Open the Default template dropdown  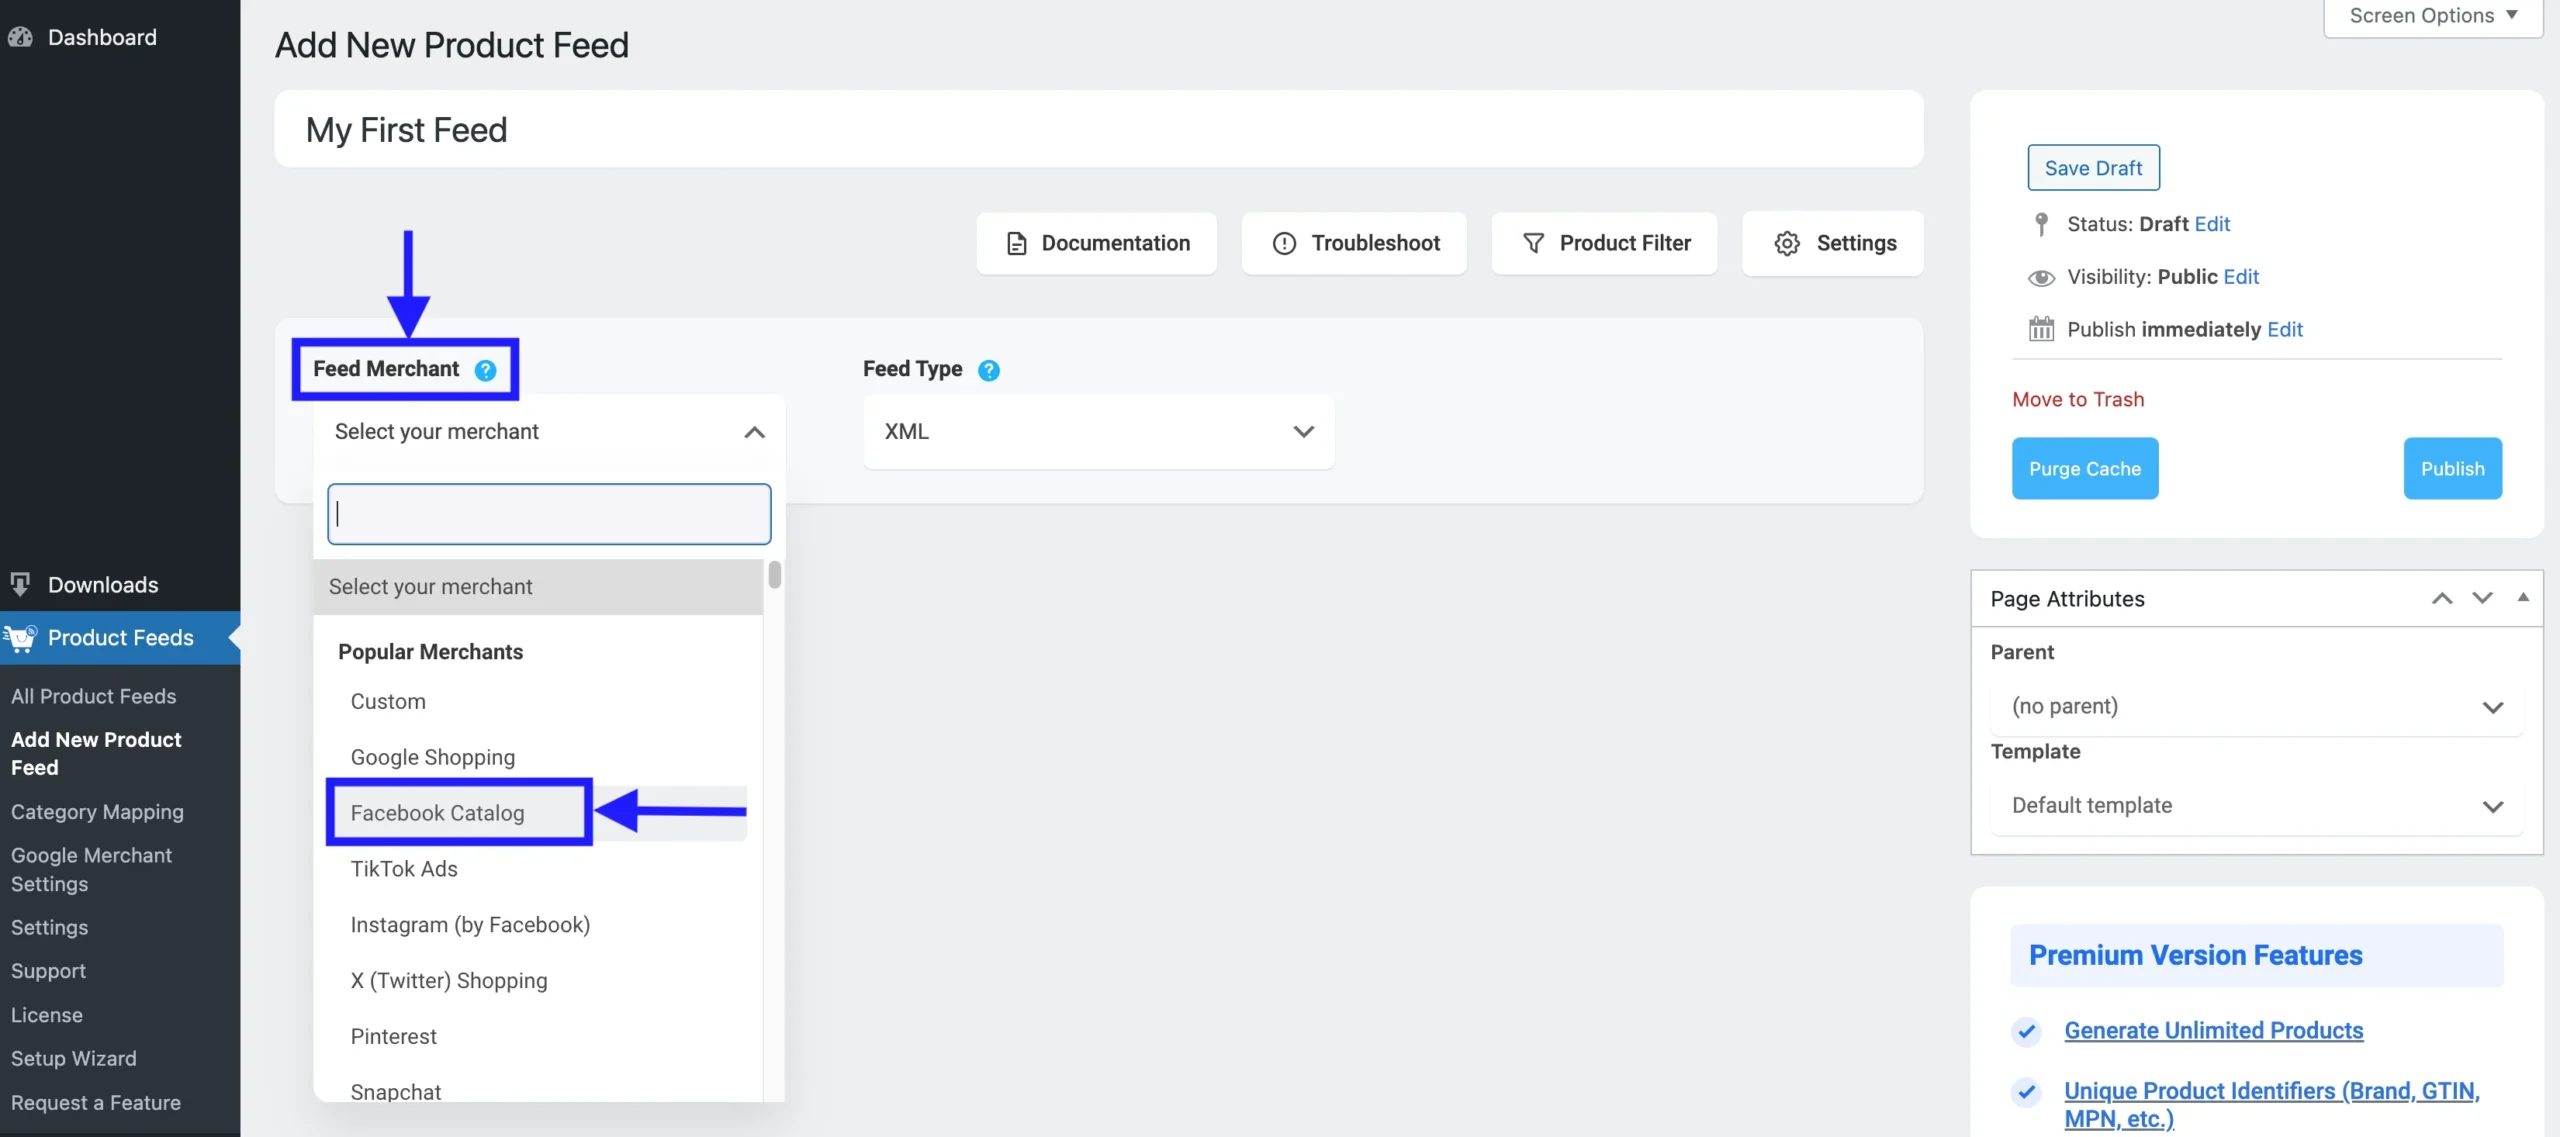click(x=2256, y=805)
